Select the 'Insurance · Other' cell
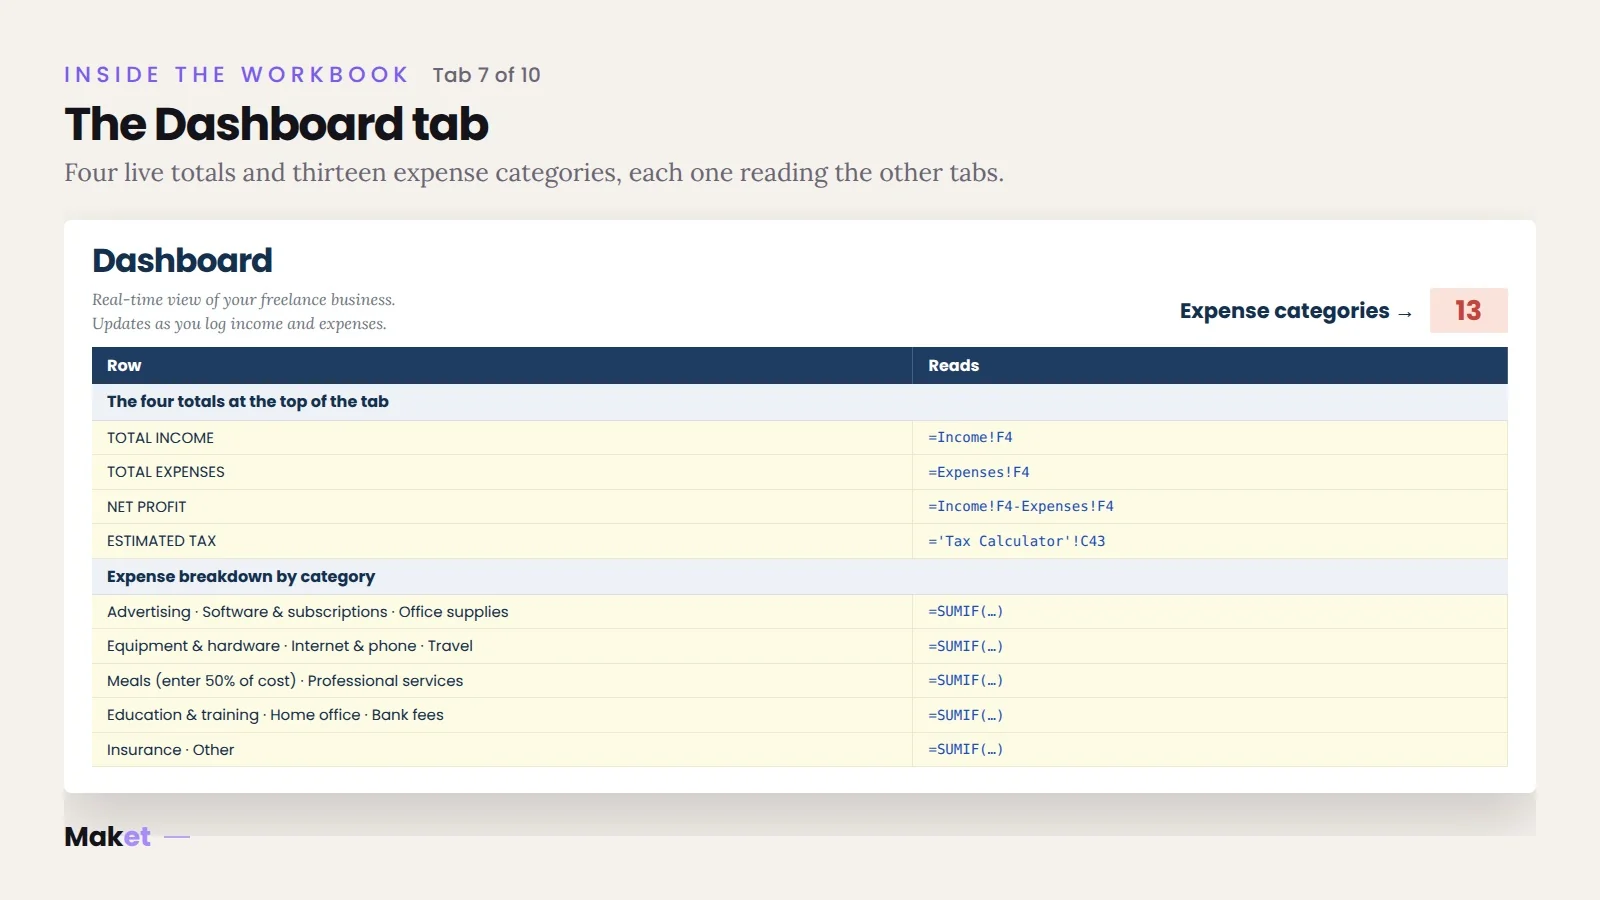The height and width of the screenshot is (900, 1600). click(502, 750)
